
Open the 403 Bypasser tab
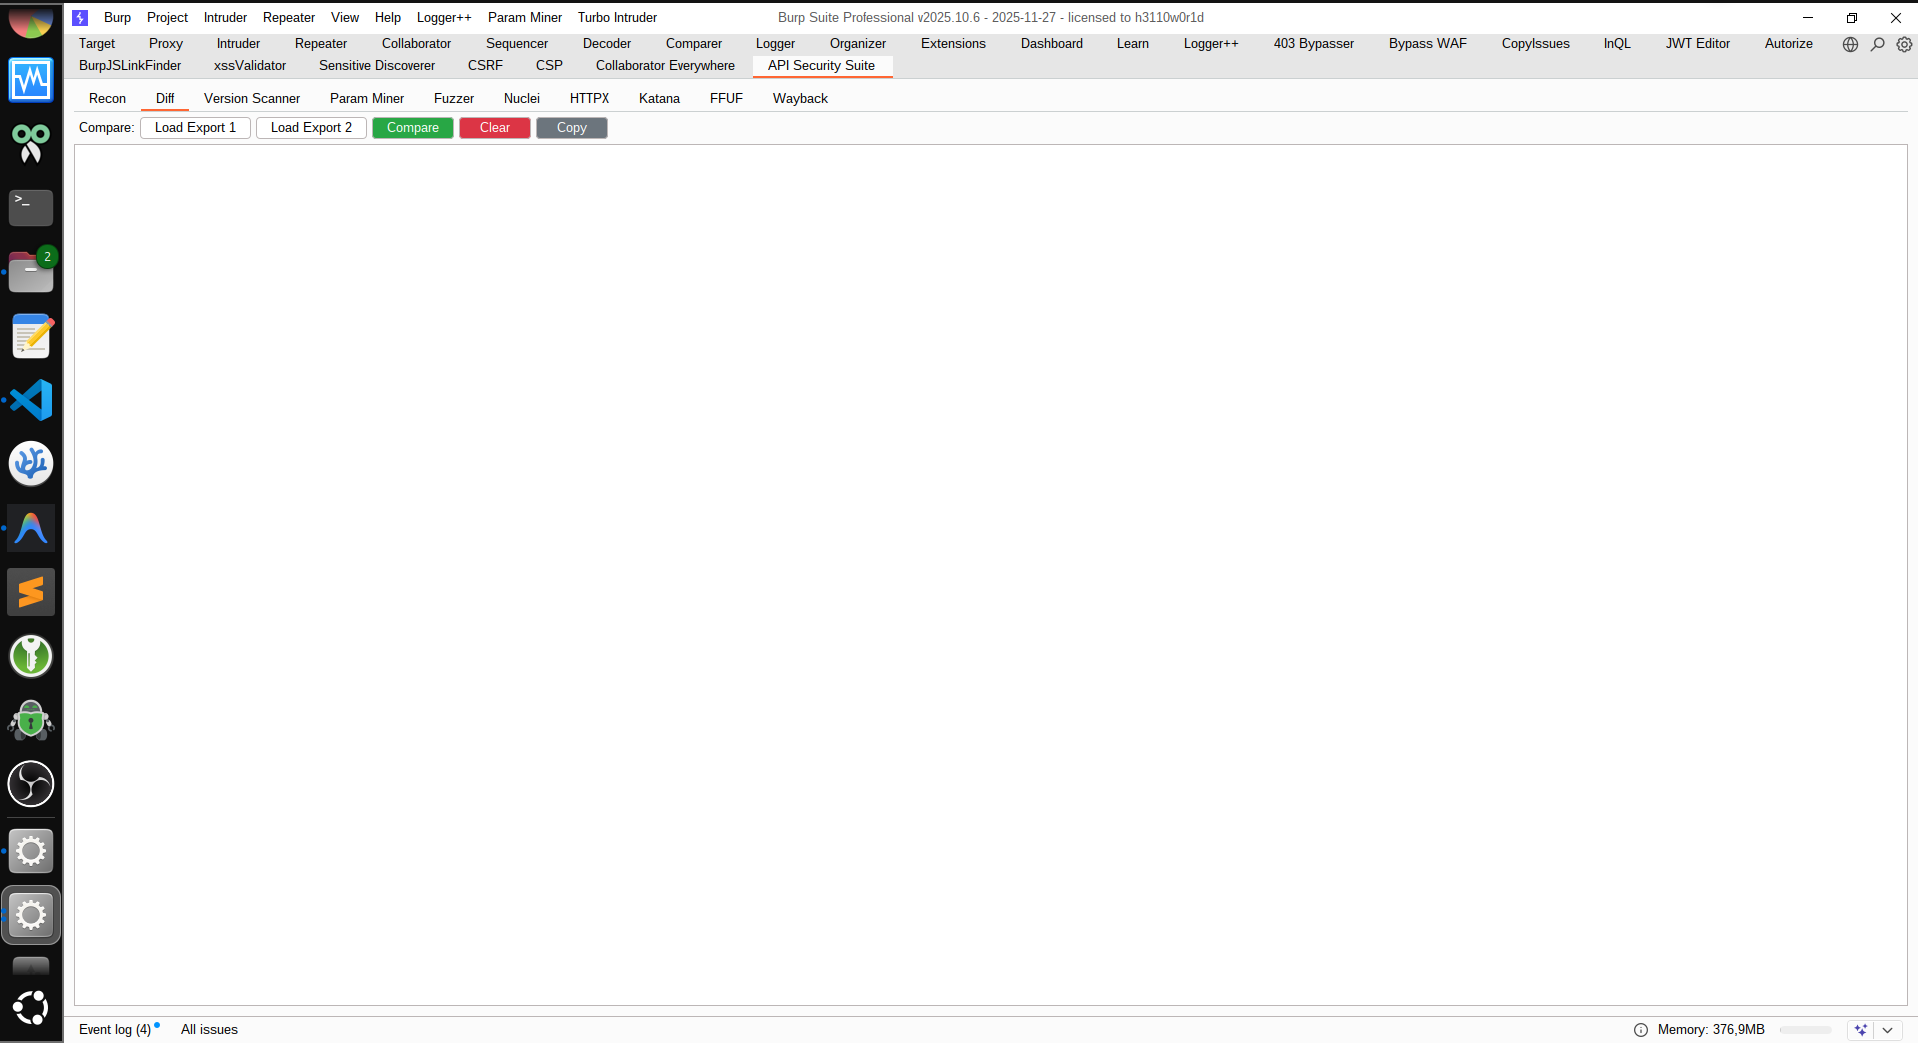(1314, 44)
